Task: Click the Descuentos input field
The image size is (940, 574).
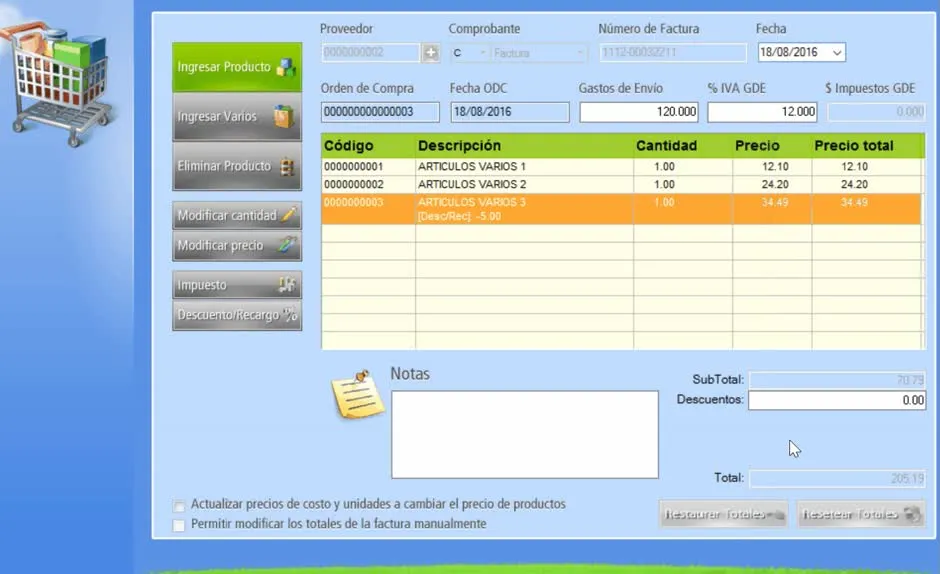Action: [x=837, y=400]
